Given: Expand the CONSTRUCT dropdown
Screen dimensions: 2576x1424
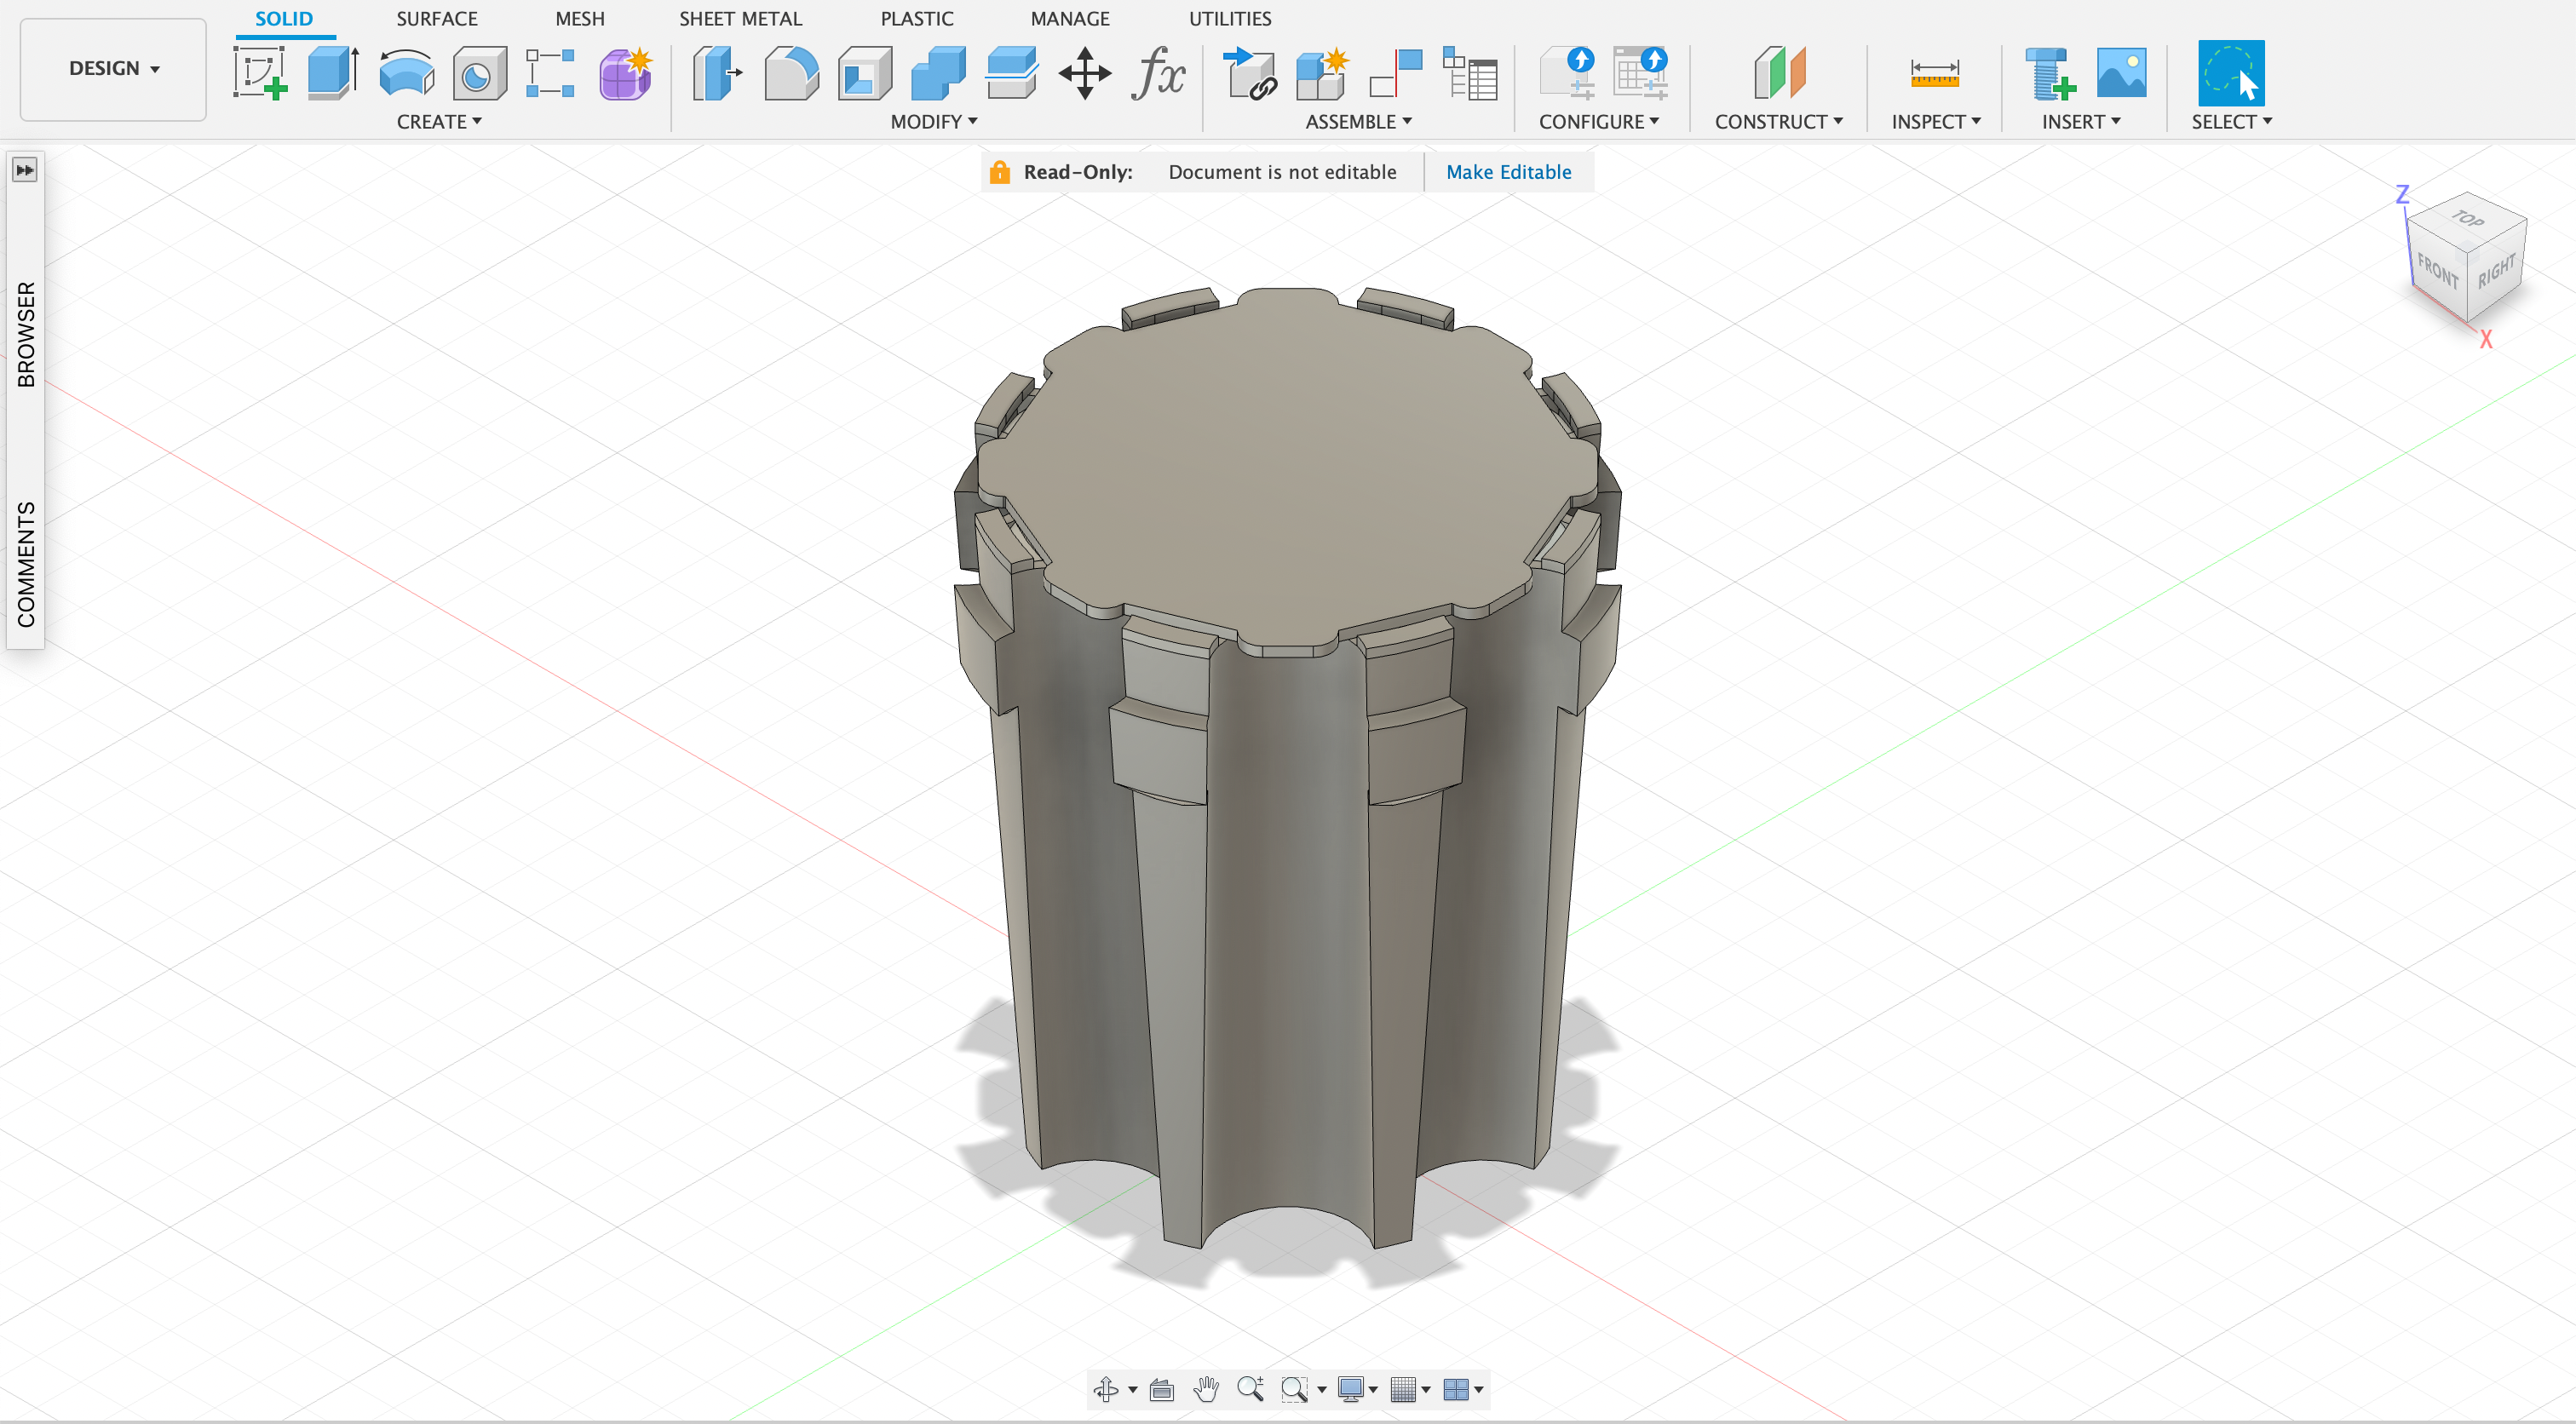Looking at the screenshot, I should point(1778,121).
